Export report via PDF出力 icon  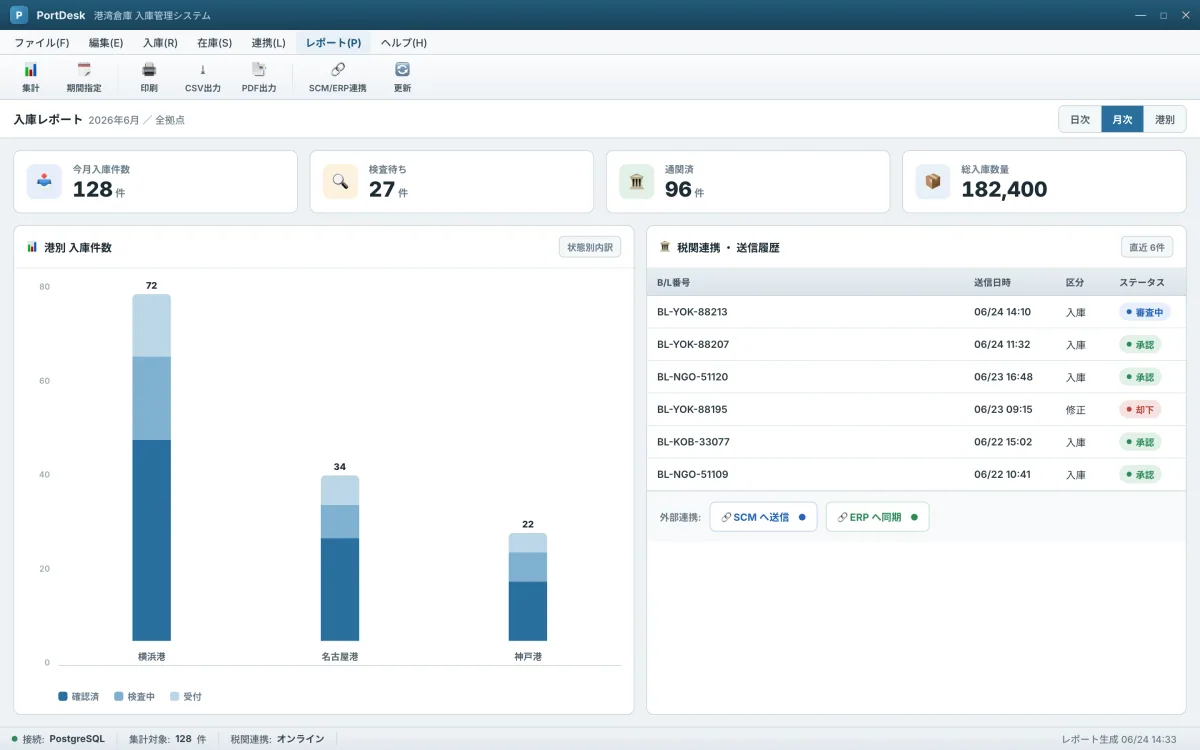[x=259, y=70]
